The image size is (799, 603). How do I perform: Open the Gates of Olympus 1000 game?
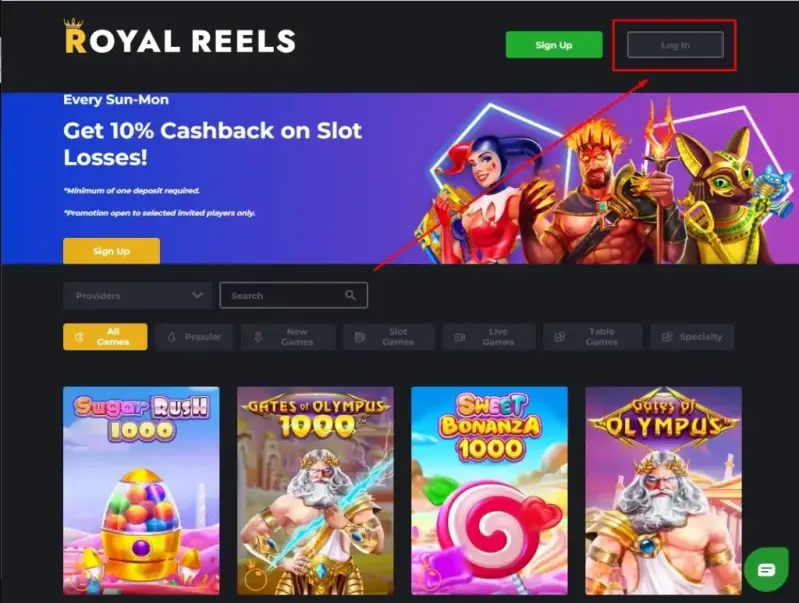(x=315, y=491)
